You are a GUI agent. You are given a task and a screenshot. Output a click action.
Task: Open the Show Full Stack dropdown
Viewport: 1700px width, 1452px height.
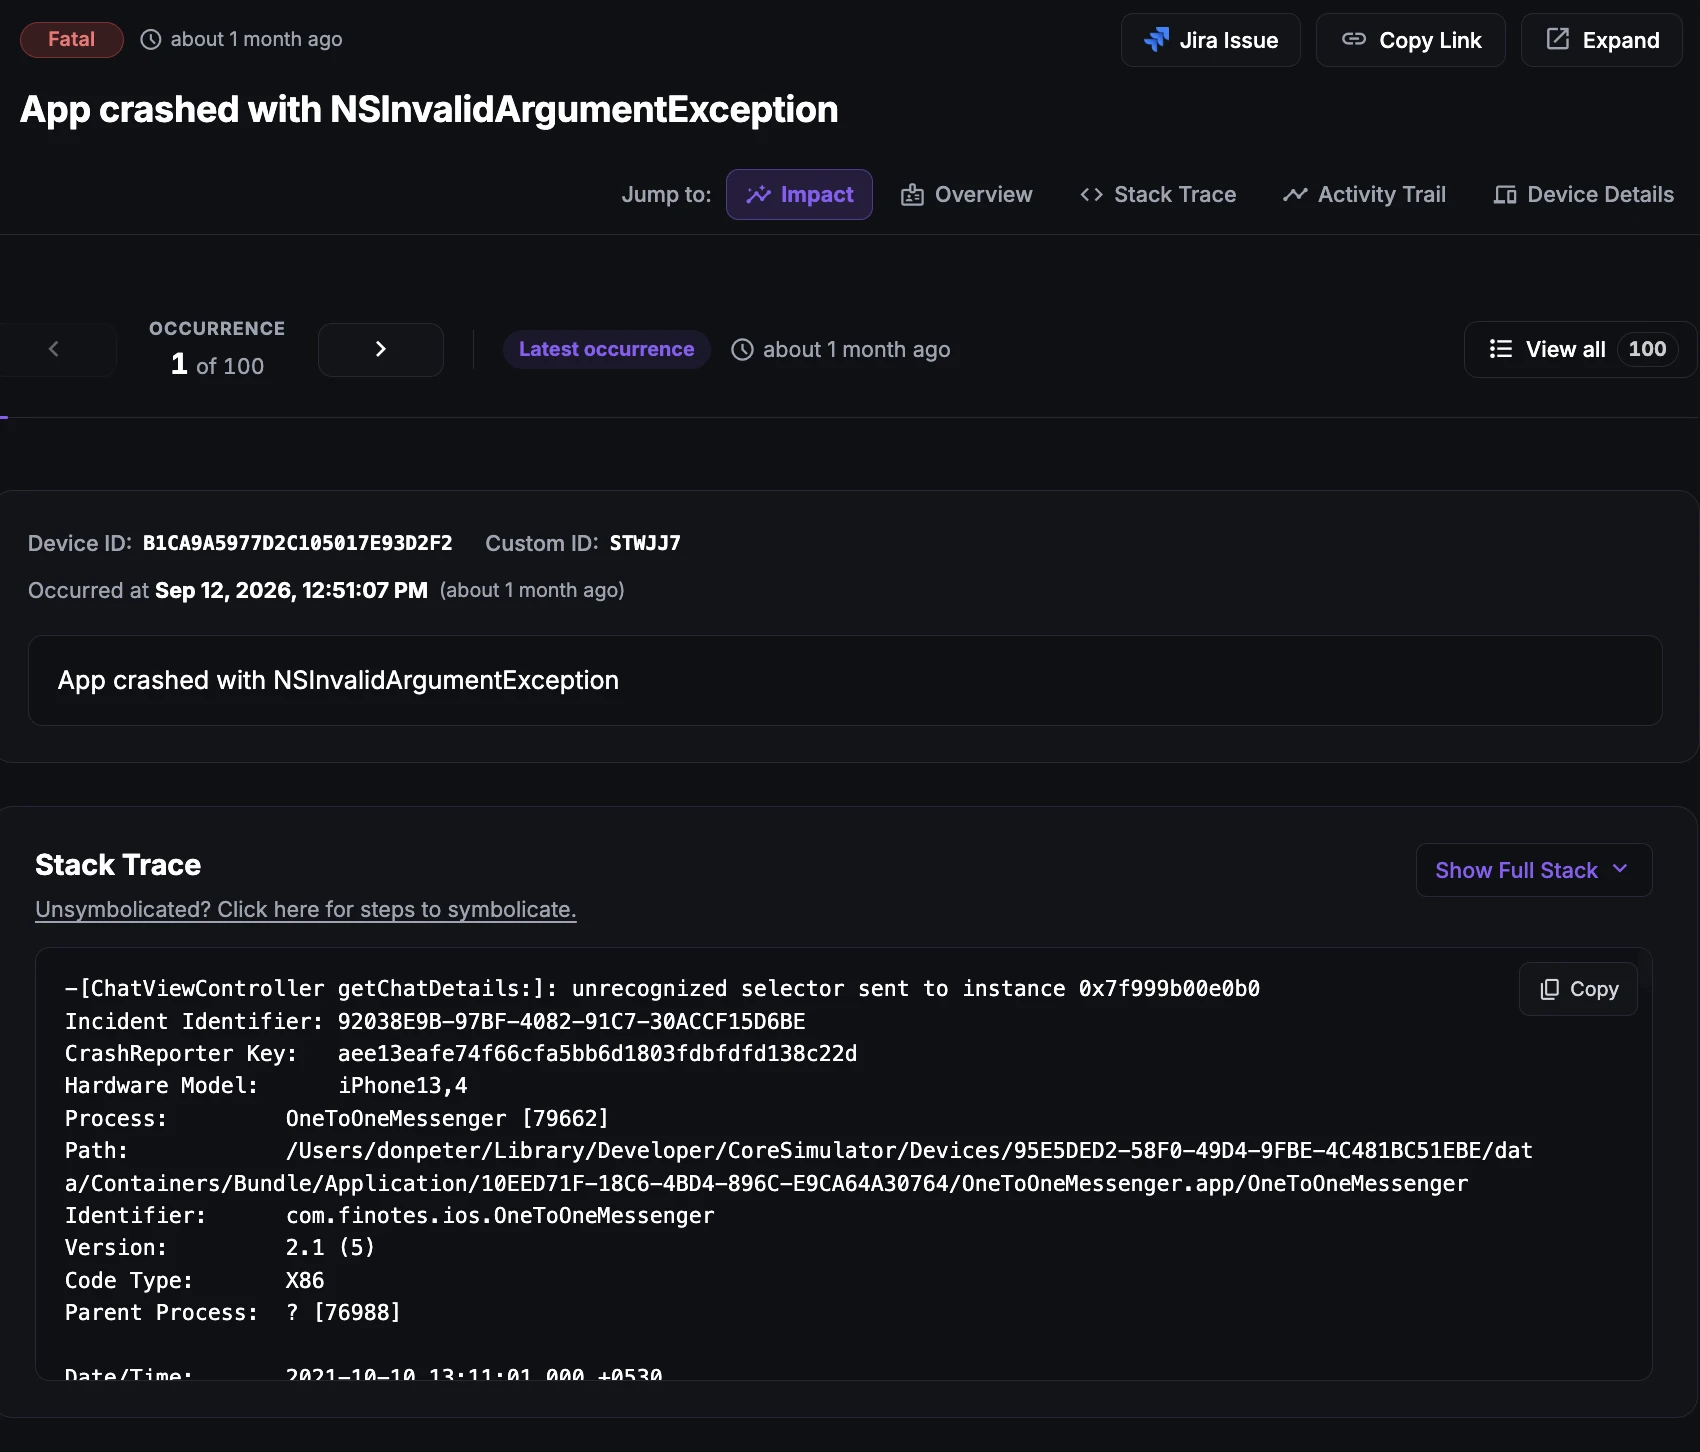1534,870
